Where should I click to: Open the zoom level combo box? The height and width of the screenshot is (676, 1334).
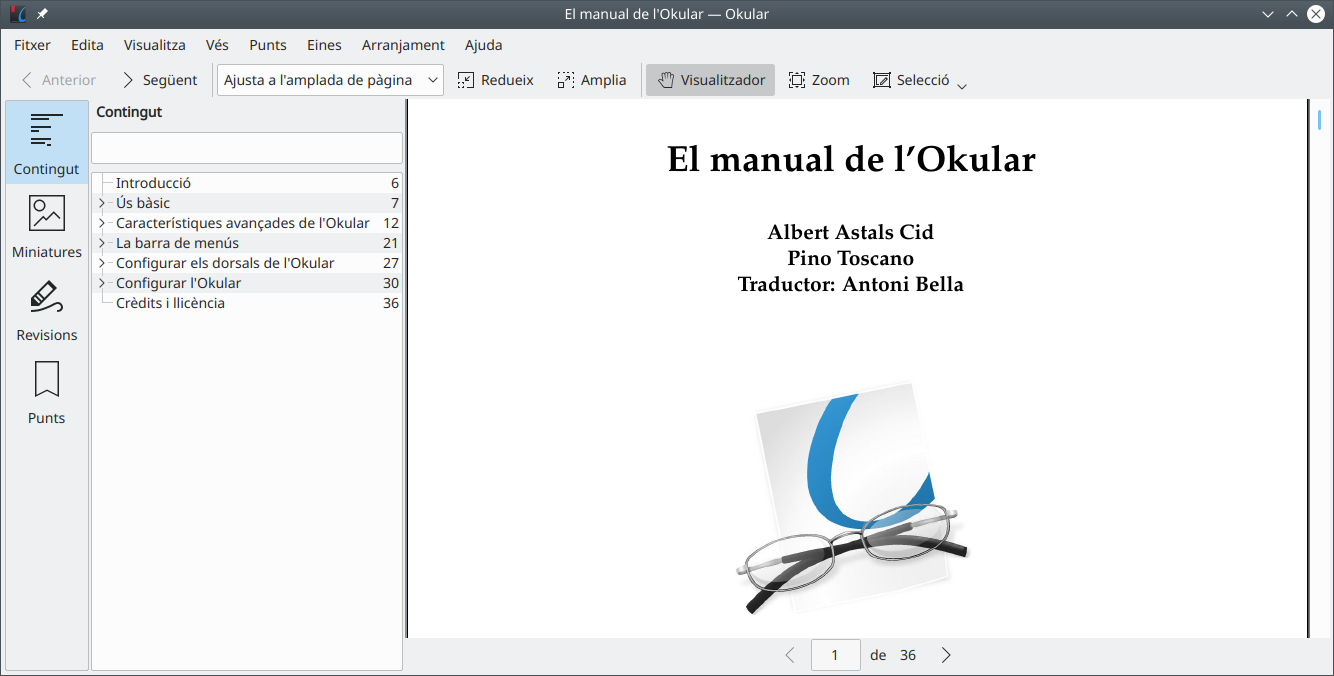[330, 80]
